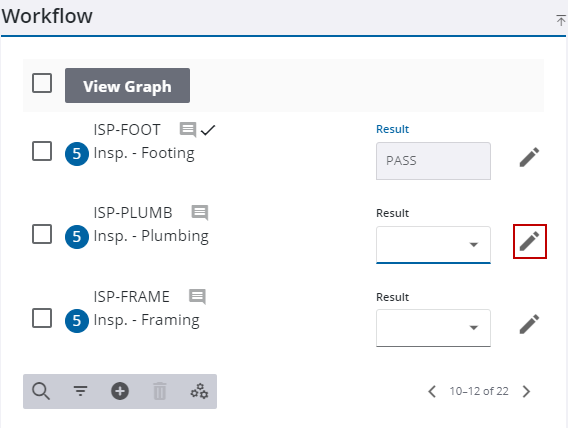Image resolution: width=568 pixels, height=428 pixels.
Task: Click the edit pencil for Insp. - Plumbing
Action: click(530, 241)
